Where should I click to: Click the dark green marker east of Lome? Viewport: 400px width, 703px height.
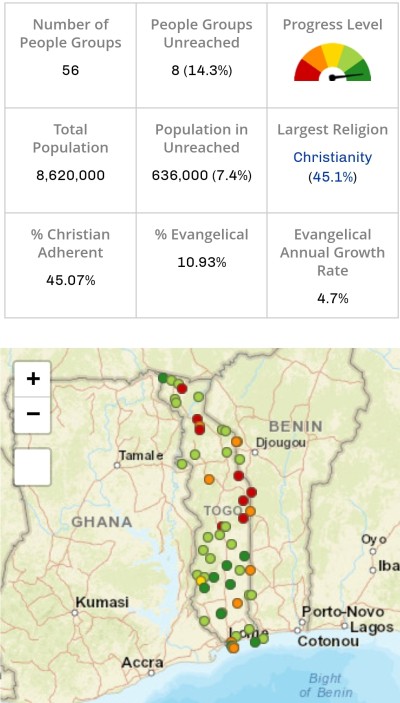255,642
